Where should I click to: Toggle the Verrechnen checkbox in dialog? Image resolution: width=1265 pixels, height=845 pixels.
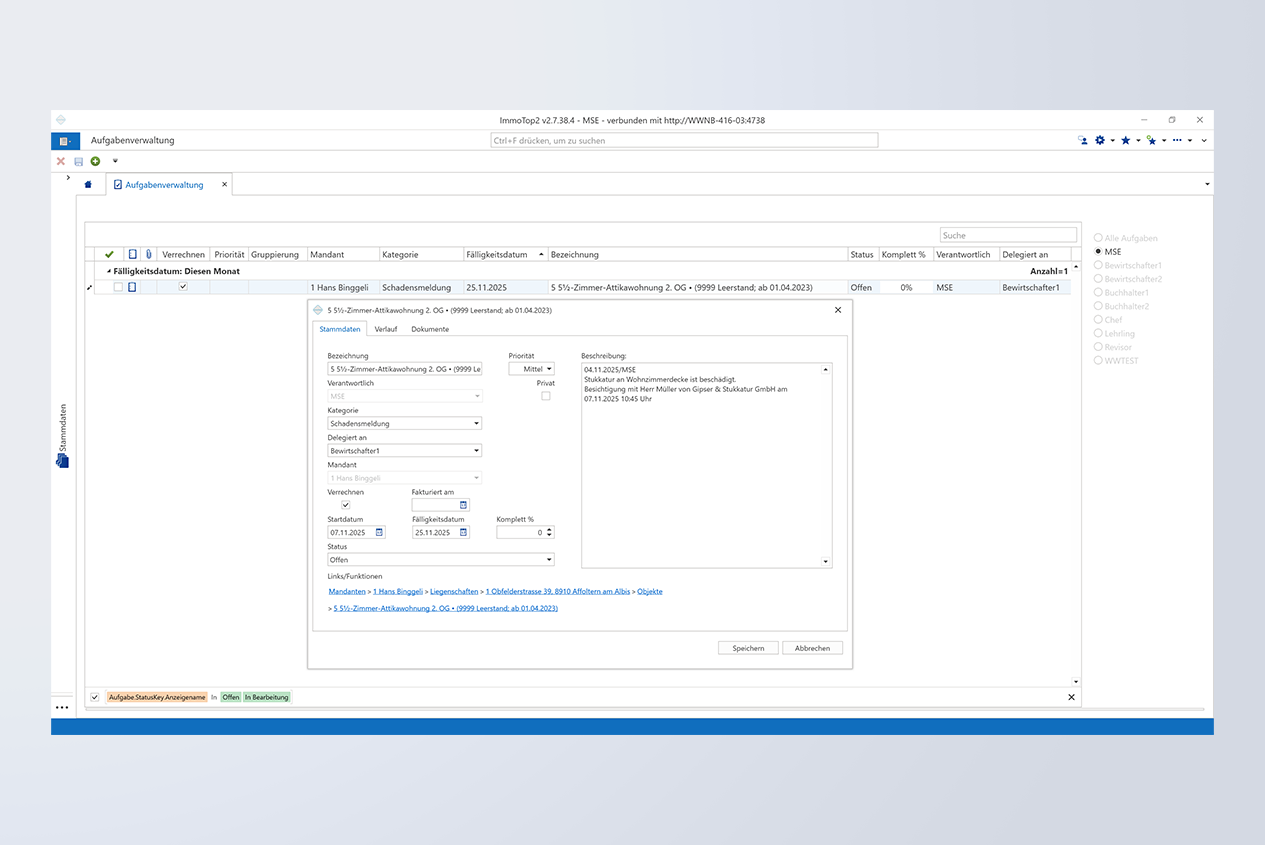(x=346, y=505)
